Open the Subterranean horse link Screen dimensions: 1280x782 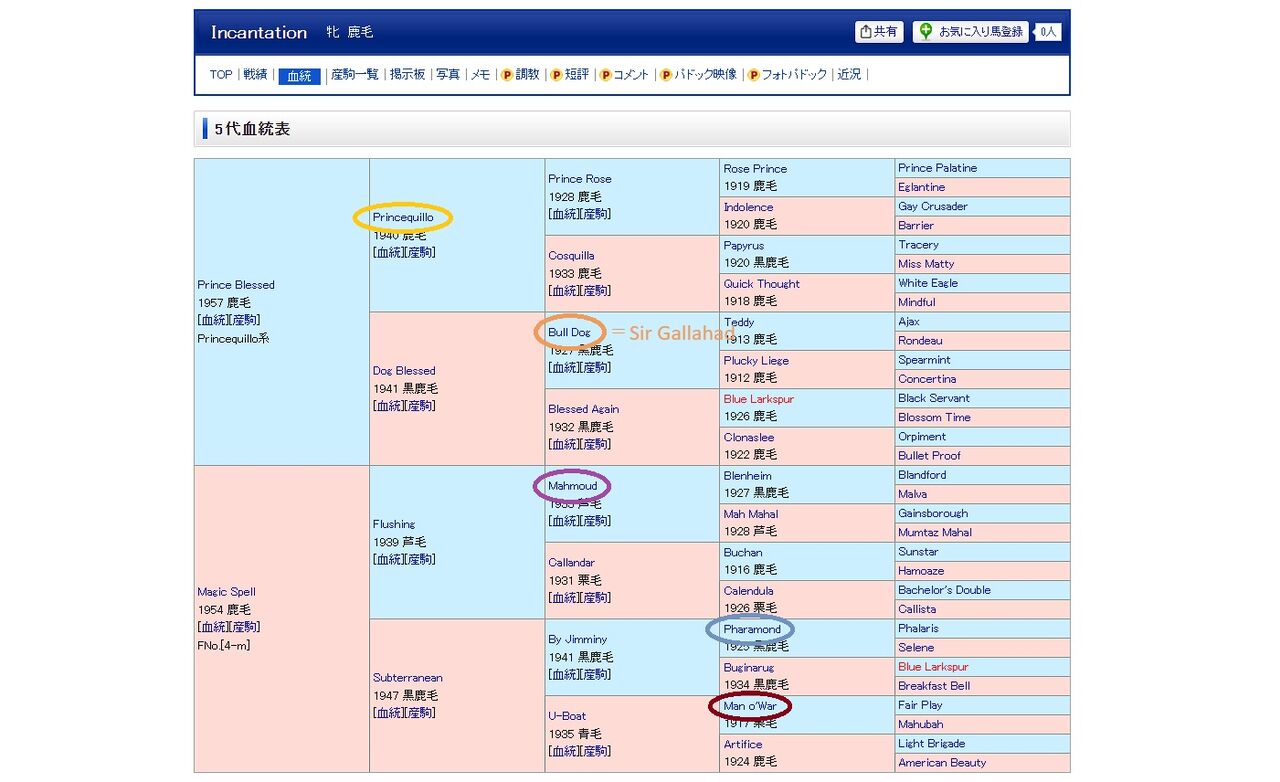[x=407, y=678]
